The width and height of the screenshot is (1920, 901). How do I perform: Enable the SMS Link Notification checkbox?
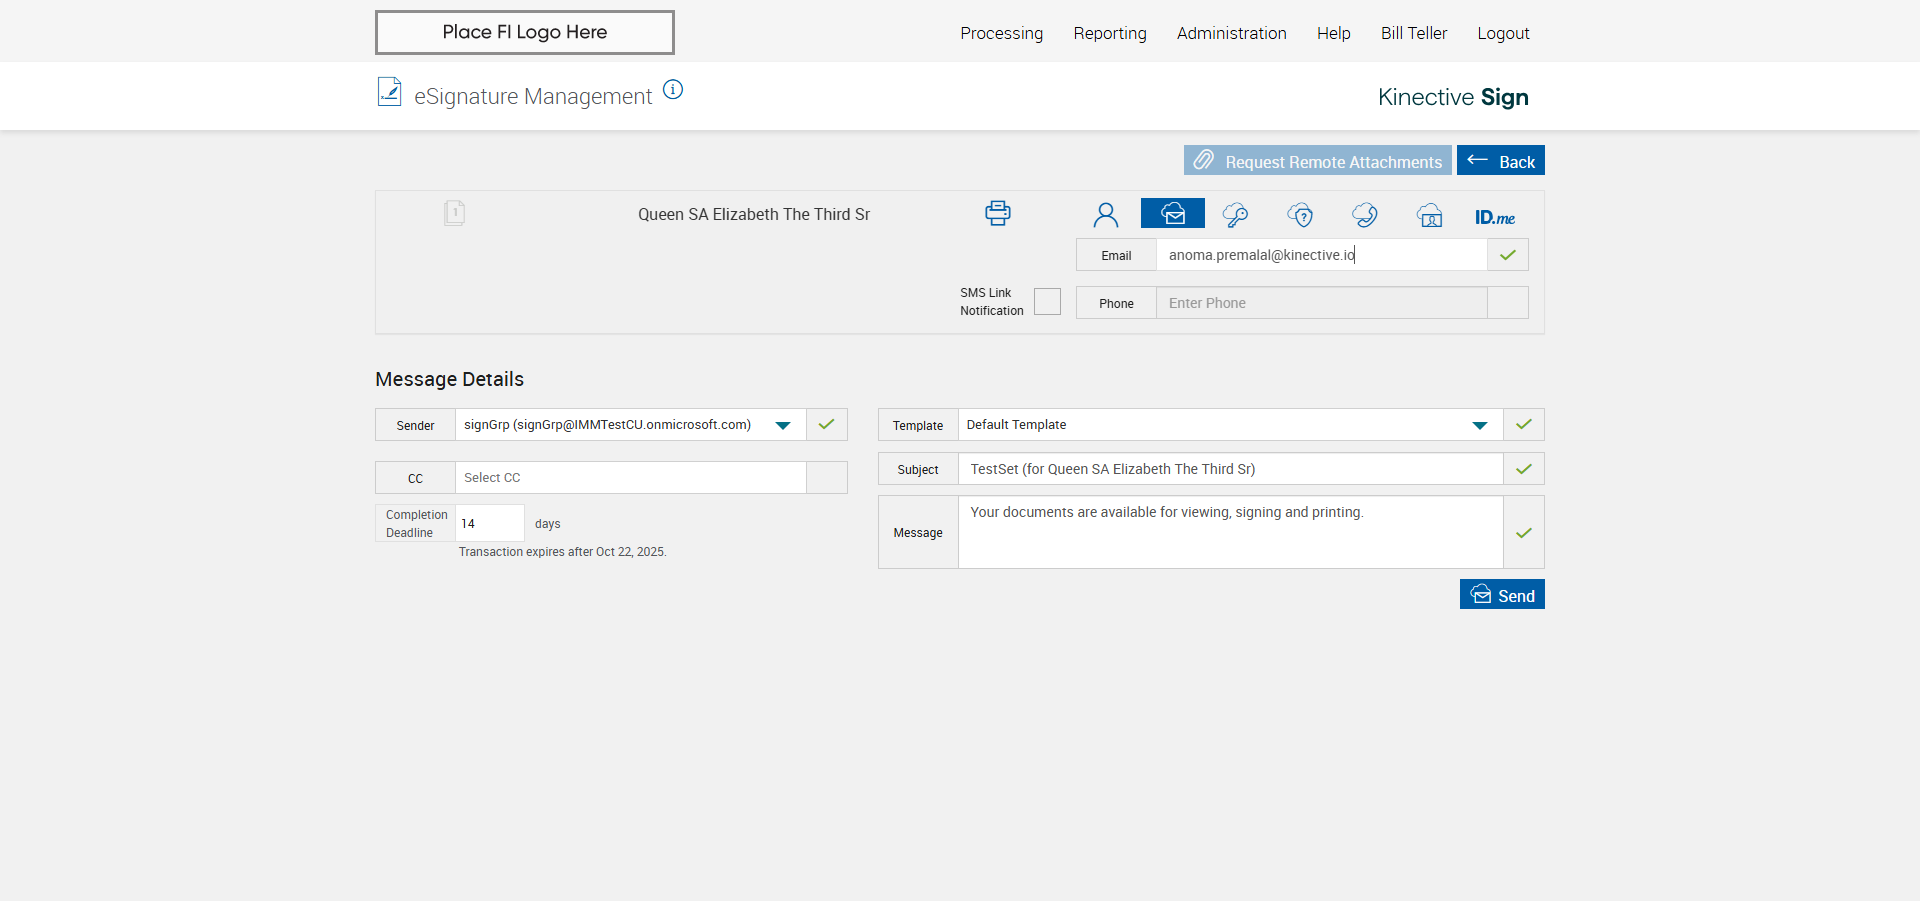pyautogui.click(x=1047, y=302)
